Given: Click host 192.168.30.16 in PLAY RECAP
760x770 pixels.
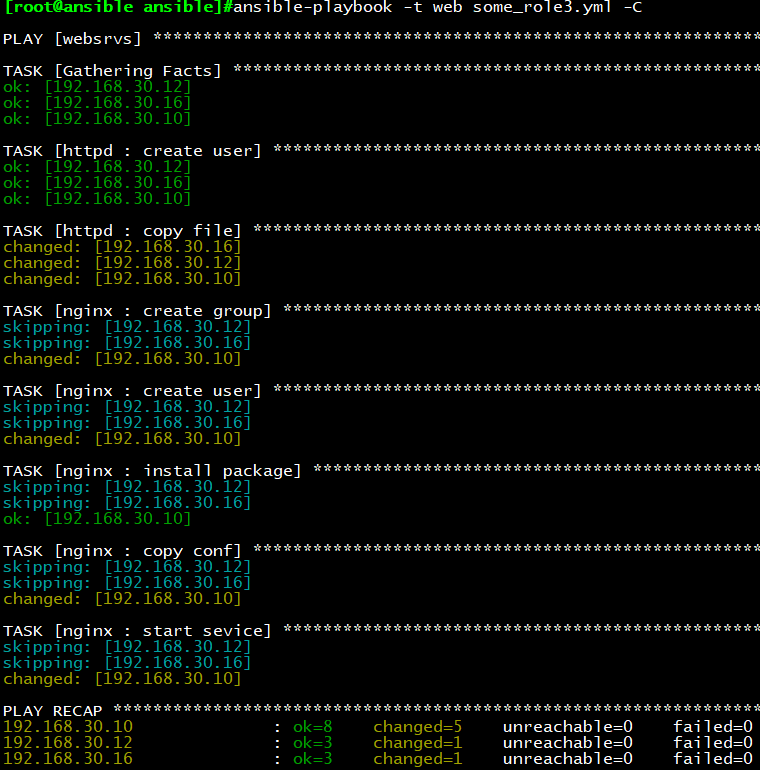Looking at the screenshot, I should tap(68, 759).
